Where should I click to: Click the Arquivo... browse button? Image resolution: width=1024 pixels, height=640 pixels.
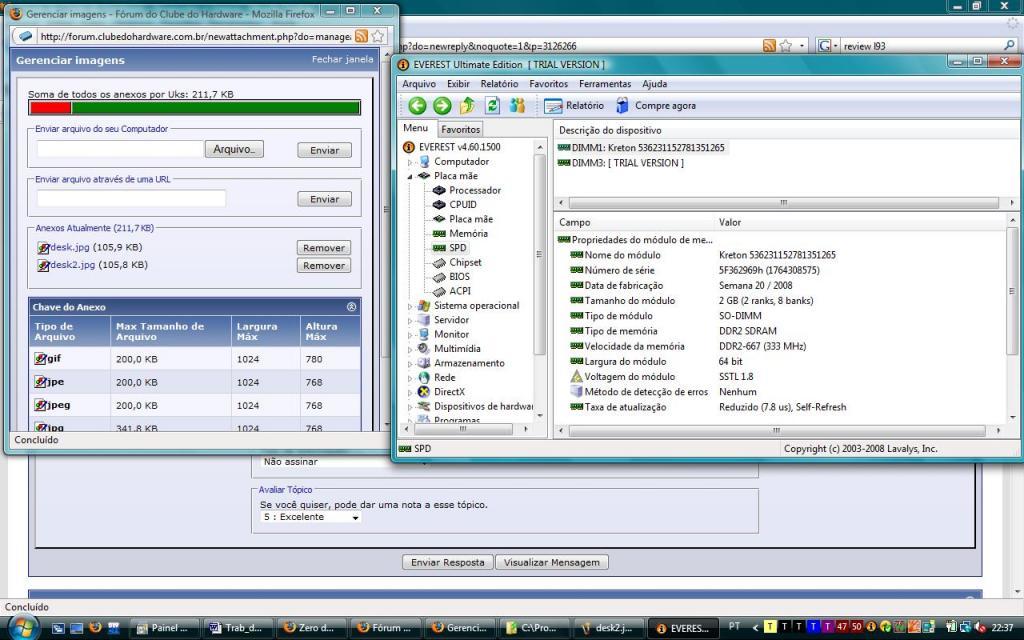coord(234,149)
